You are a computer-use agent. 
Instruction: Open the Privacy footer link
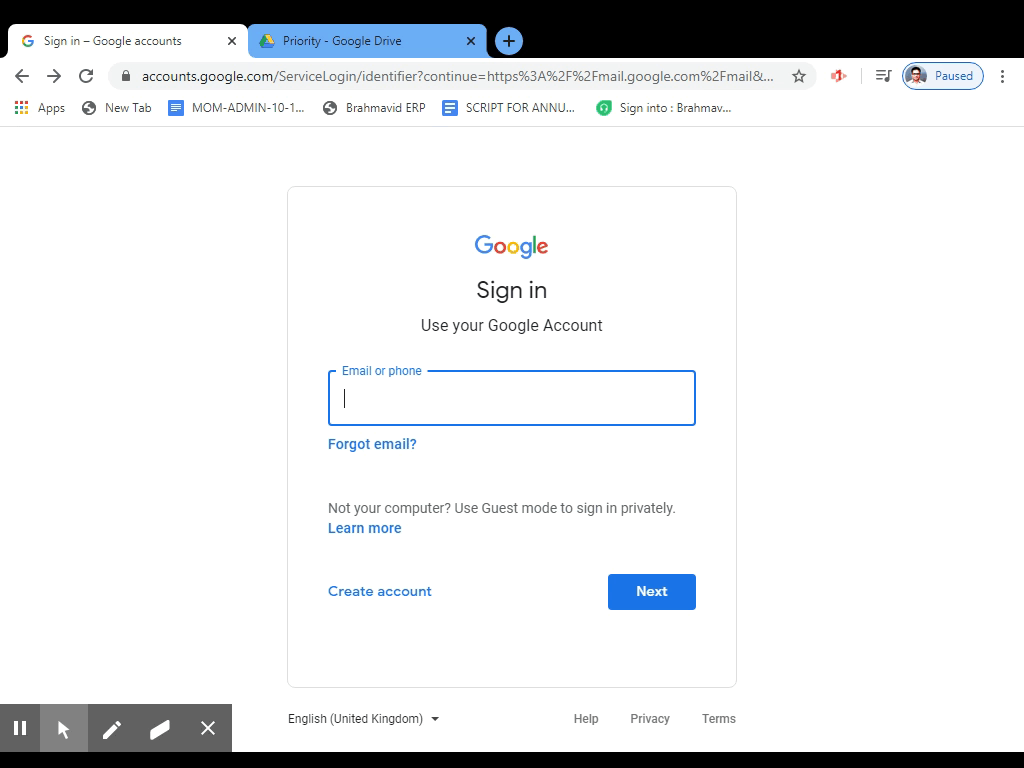click(x=650, y=718)
